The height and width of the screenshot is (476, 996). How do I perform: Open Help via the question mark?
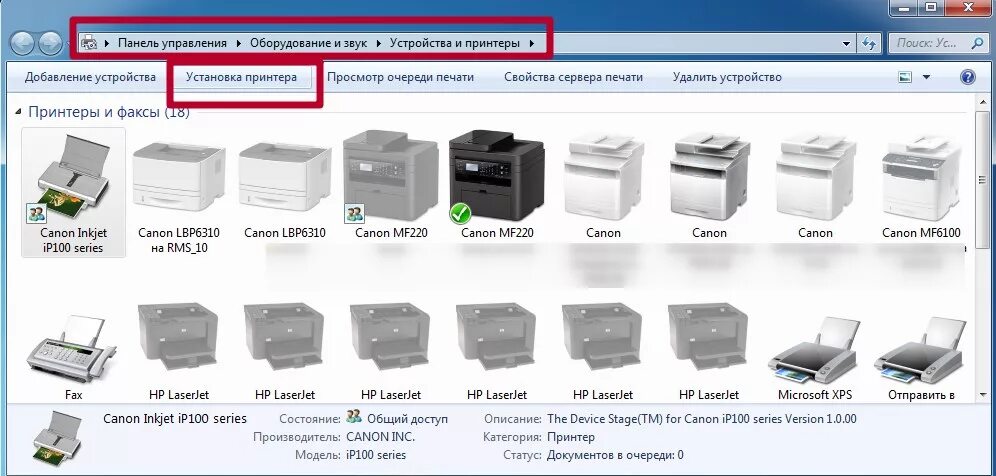pyautogui.click(x=967, y=78)
